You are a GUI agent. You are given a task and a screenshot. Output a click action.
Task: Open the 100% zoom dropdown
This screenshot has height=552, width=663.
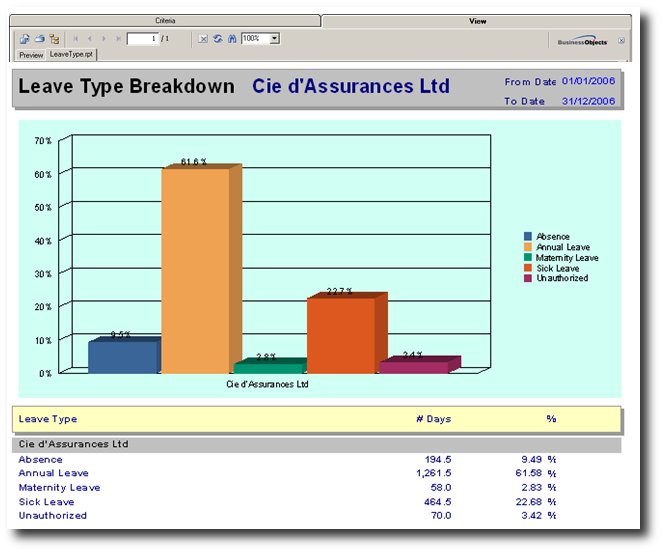[274, 39]
